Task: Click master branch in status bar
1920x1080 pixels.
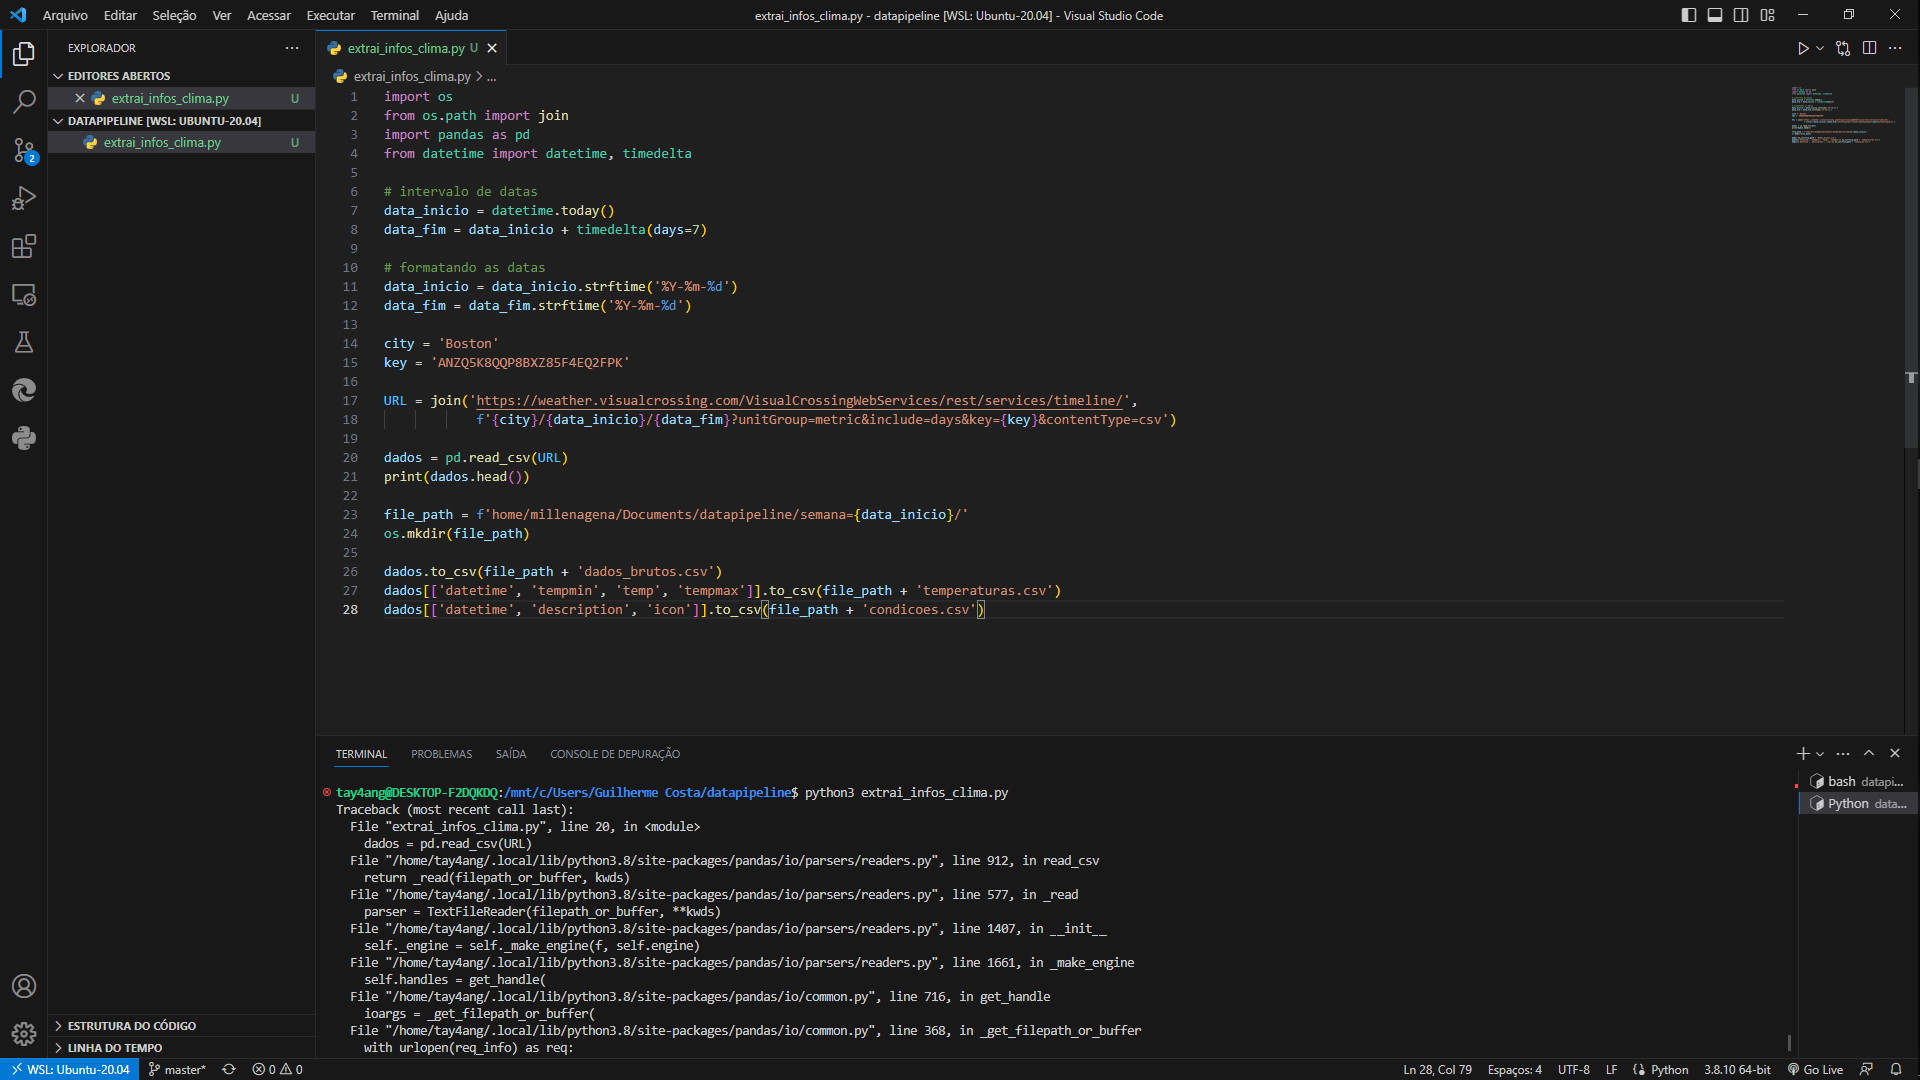Action: click(x=177, y=1070)
